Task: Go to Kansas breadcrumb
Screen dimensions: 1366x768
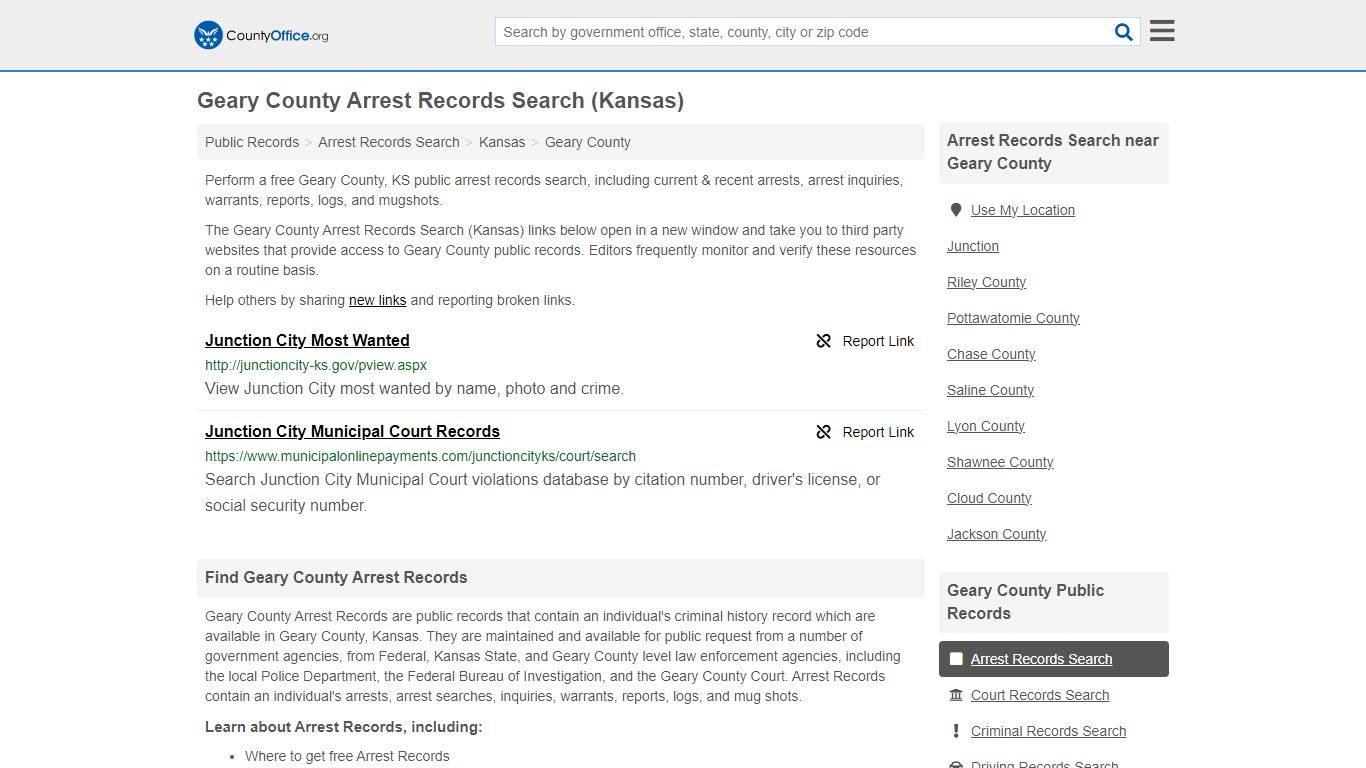Action: (502, 142)
